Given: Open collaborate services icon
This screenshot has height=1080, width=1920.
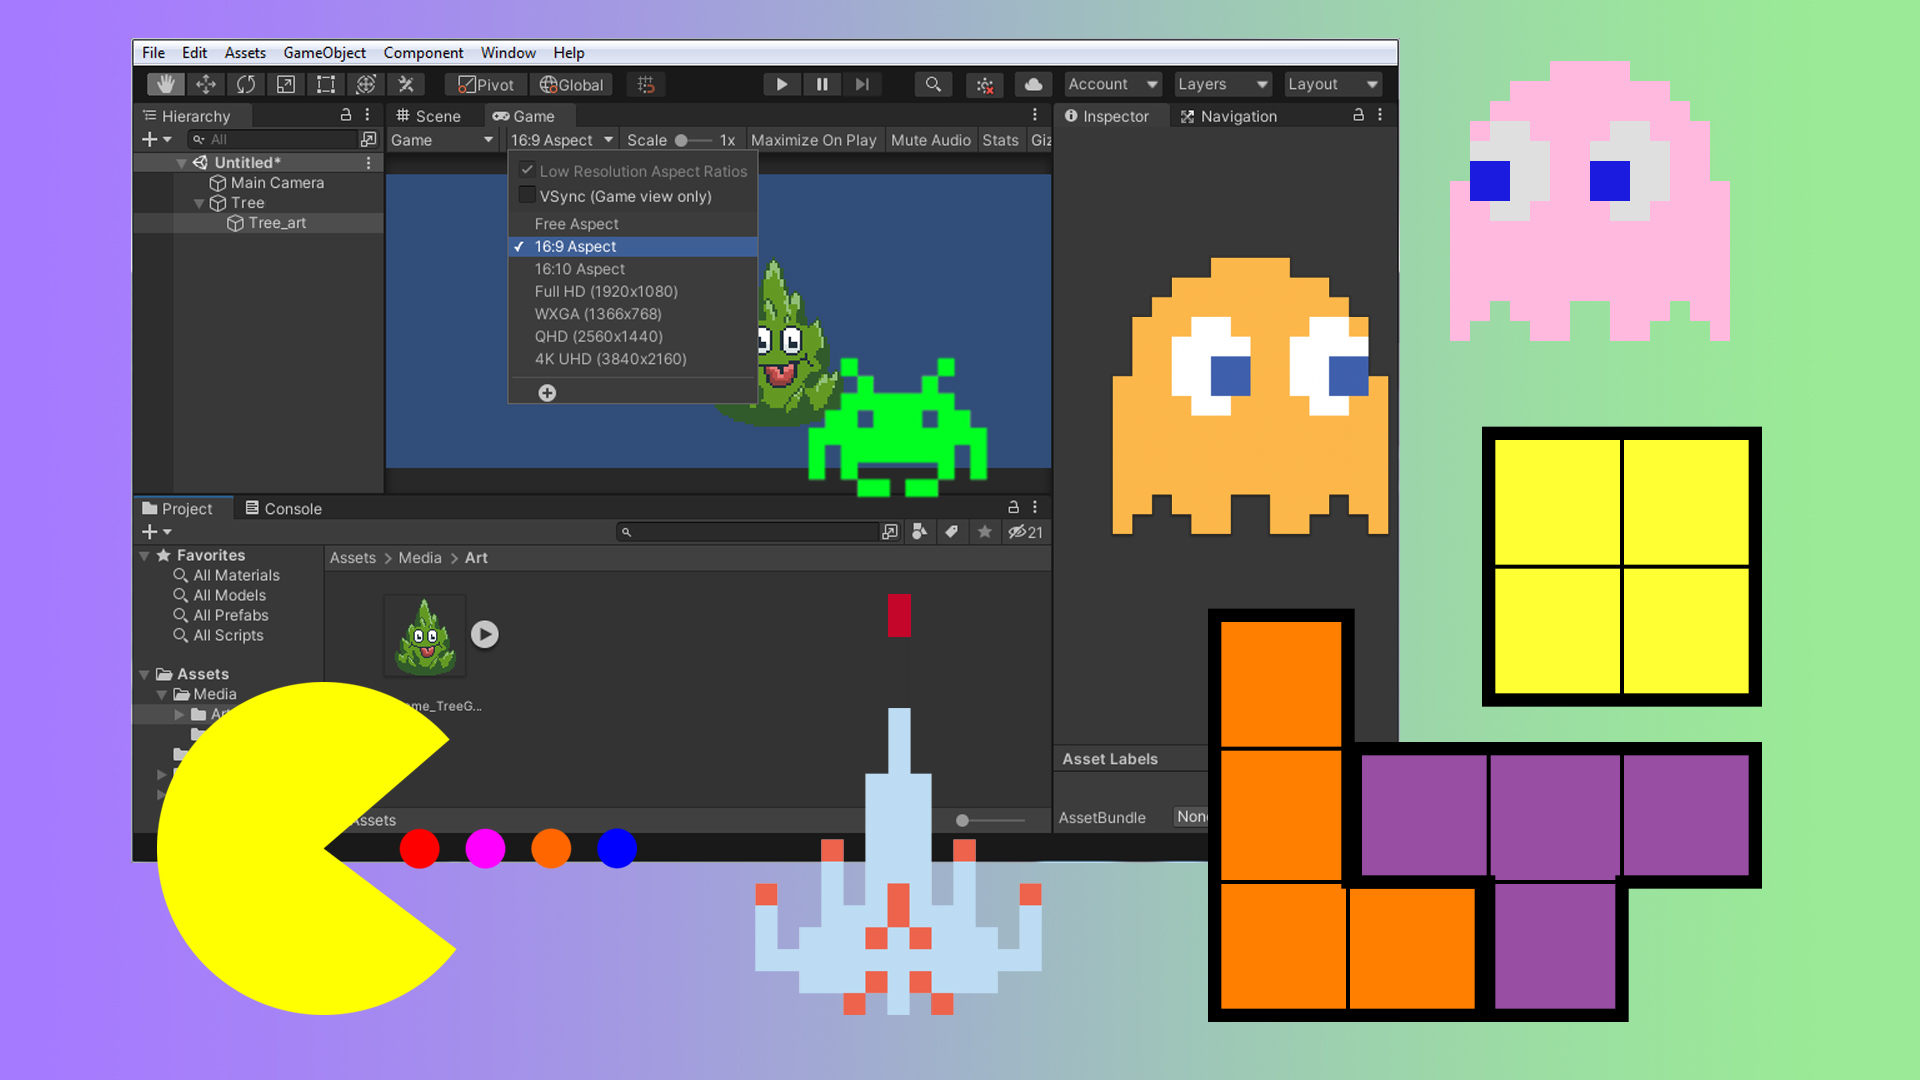Looking at the screenshot, I should point(985,85).
